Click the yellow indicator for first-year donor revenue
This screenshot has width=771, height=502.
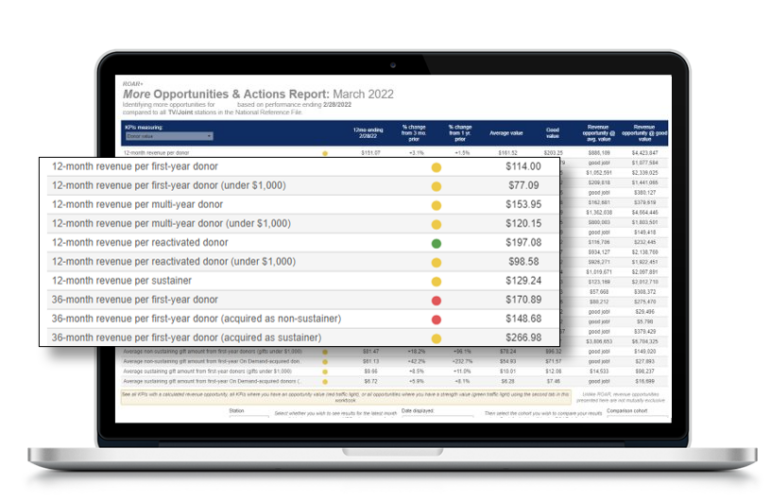(436, 167)
